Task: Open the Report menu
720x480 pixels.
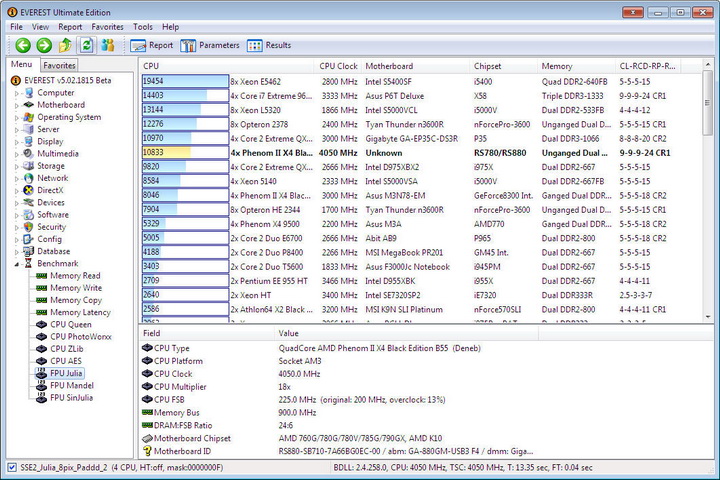Action: tap(70, 27)
